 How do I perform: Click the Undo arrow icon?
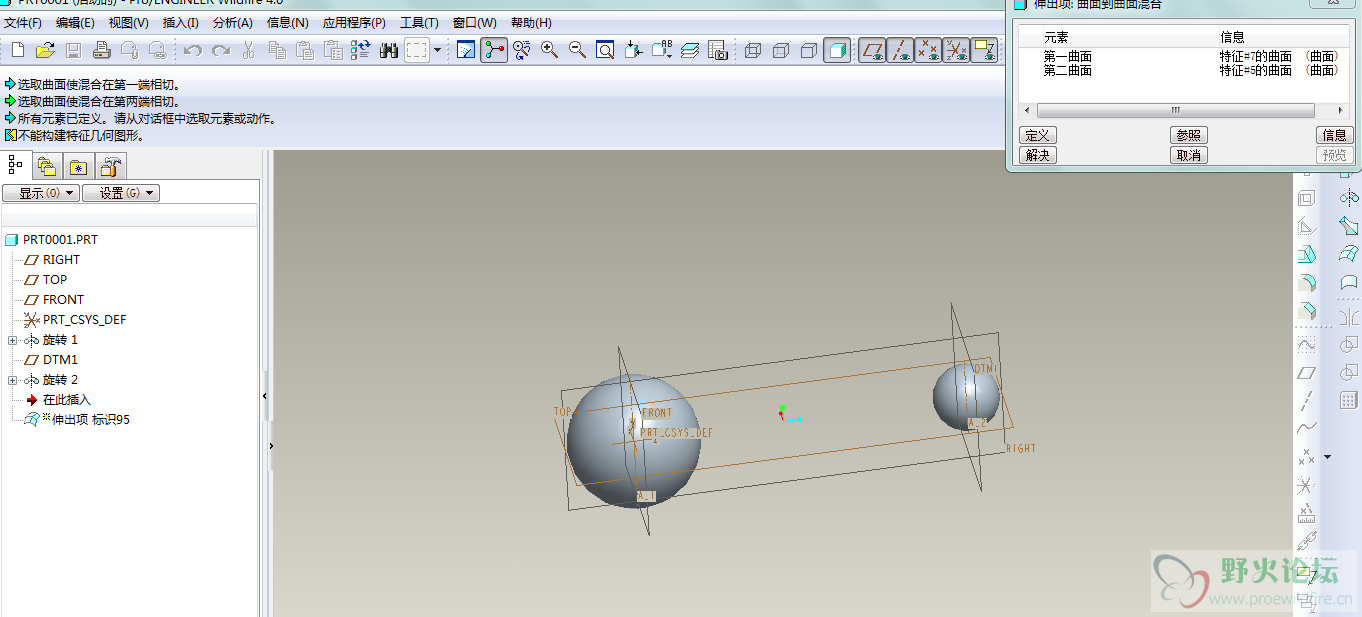[x=193, y=50]
